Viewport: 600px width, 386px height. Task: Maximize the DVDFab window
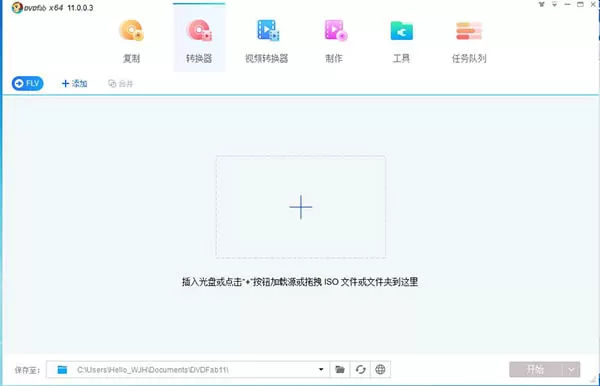[580, 5]
